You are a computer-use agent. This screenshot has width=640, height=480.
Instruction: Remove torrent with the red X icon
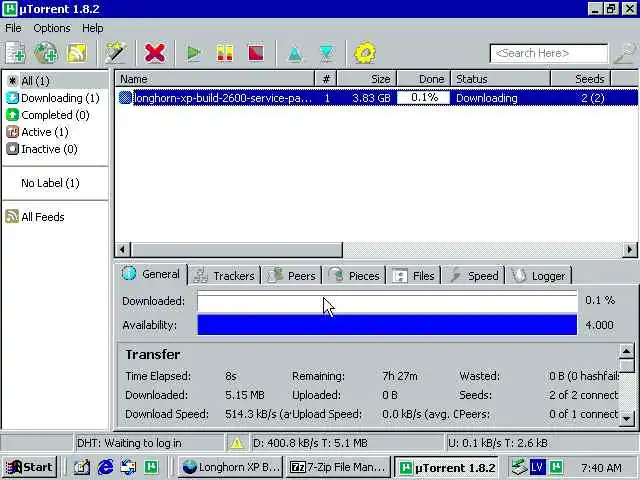155,53
